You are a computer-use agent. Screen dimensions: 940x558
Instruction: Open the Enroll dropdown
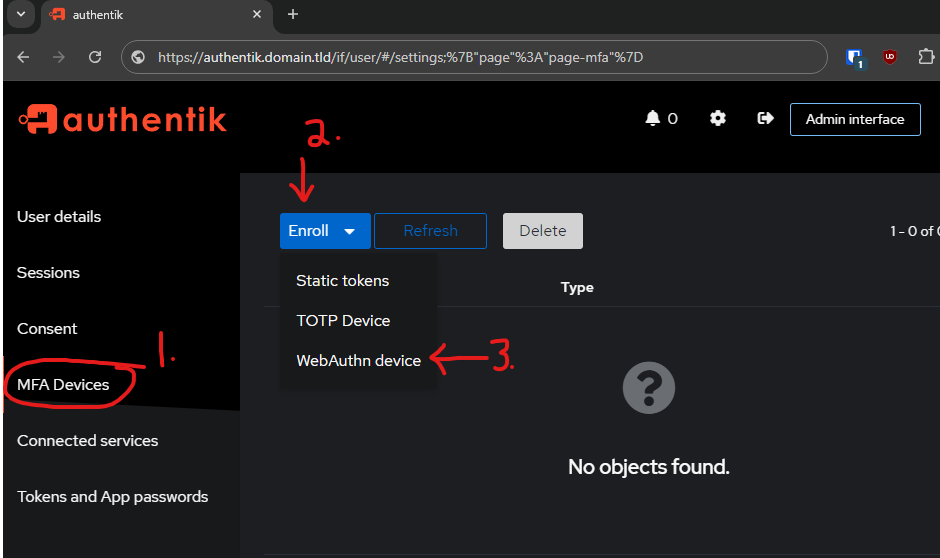pyautogui.click(x=325, y=231)
